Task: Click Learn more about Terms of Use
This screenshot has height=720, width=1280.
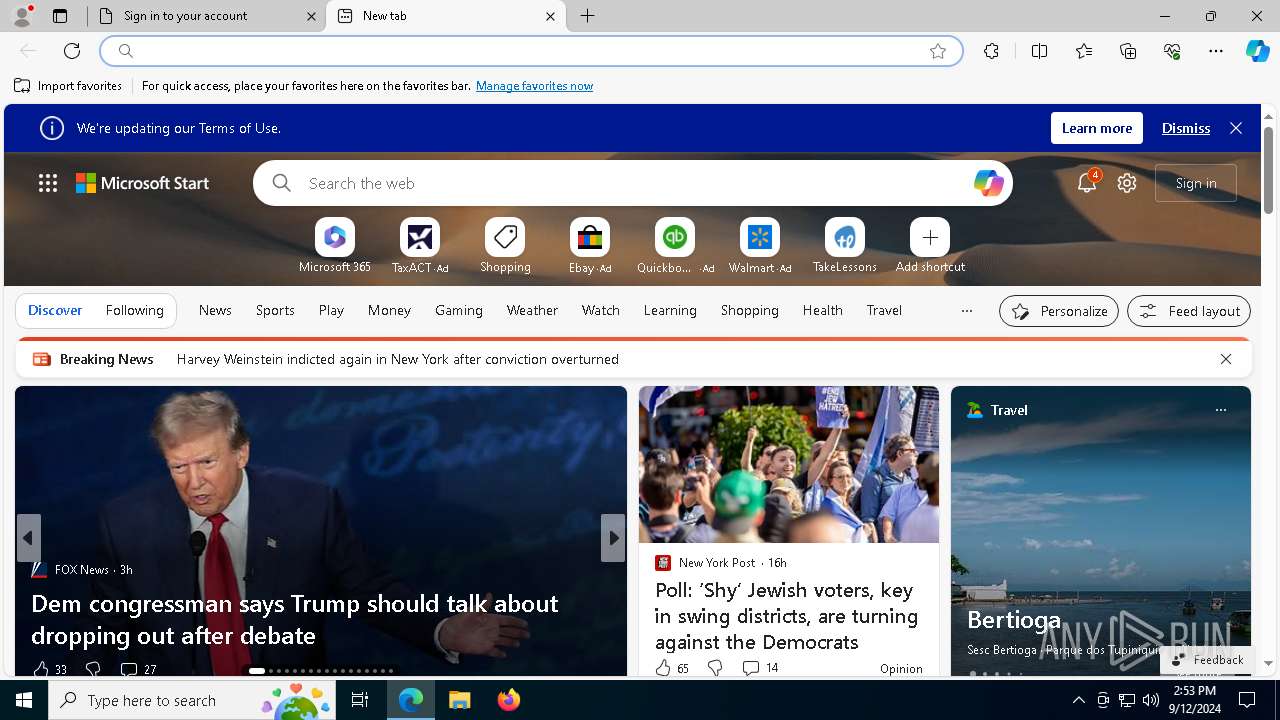Action: (1097, 128)
